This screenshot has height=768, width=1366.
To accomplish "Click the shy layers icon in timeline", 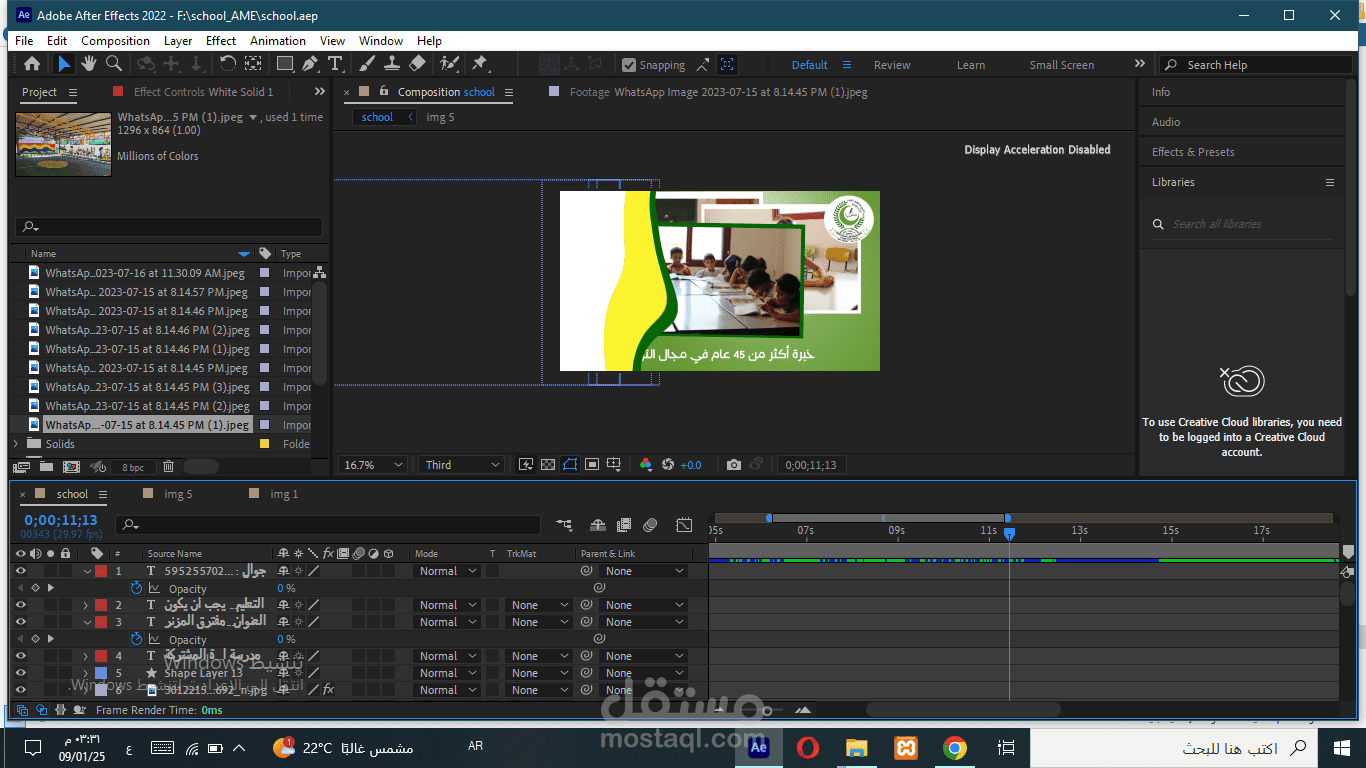I will [x=598, y=525].
